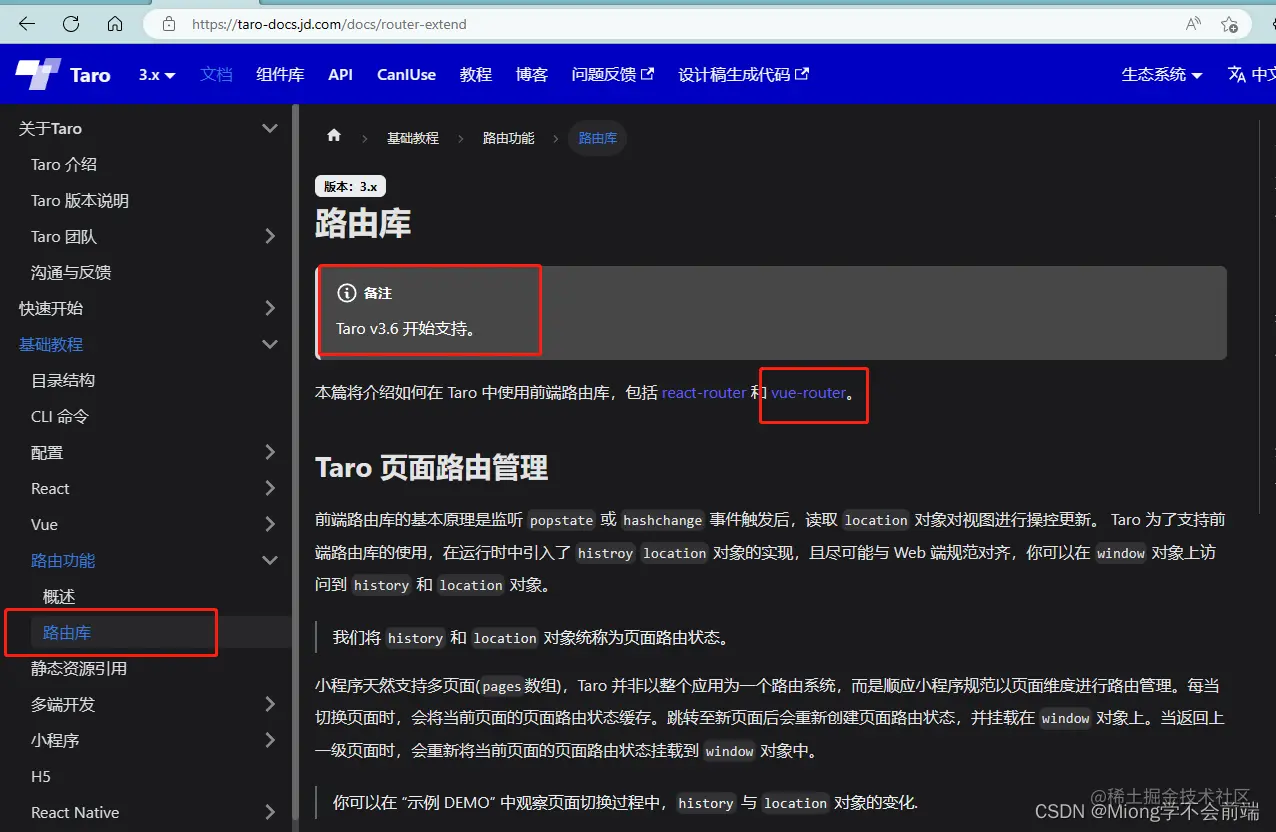Reload the page with refresh icon
1276x832 pixels.
71,24
